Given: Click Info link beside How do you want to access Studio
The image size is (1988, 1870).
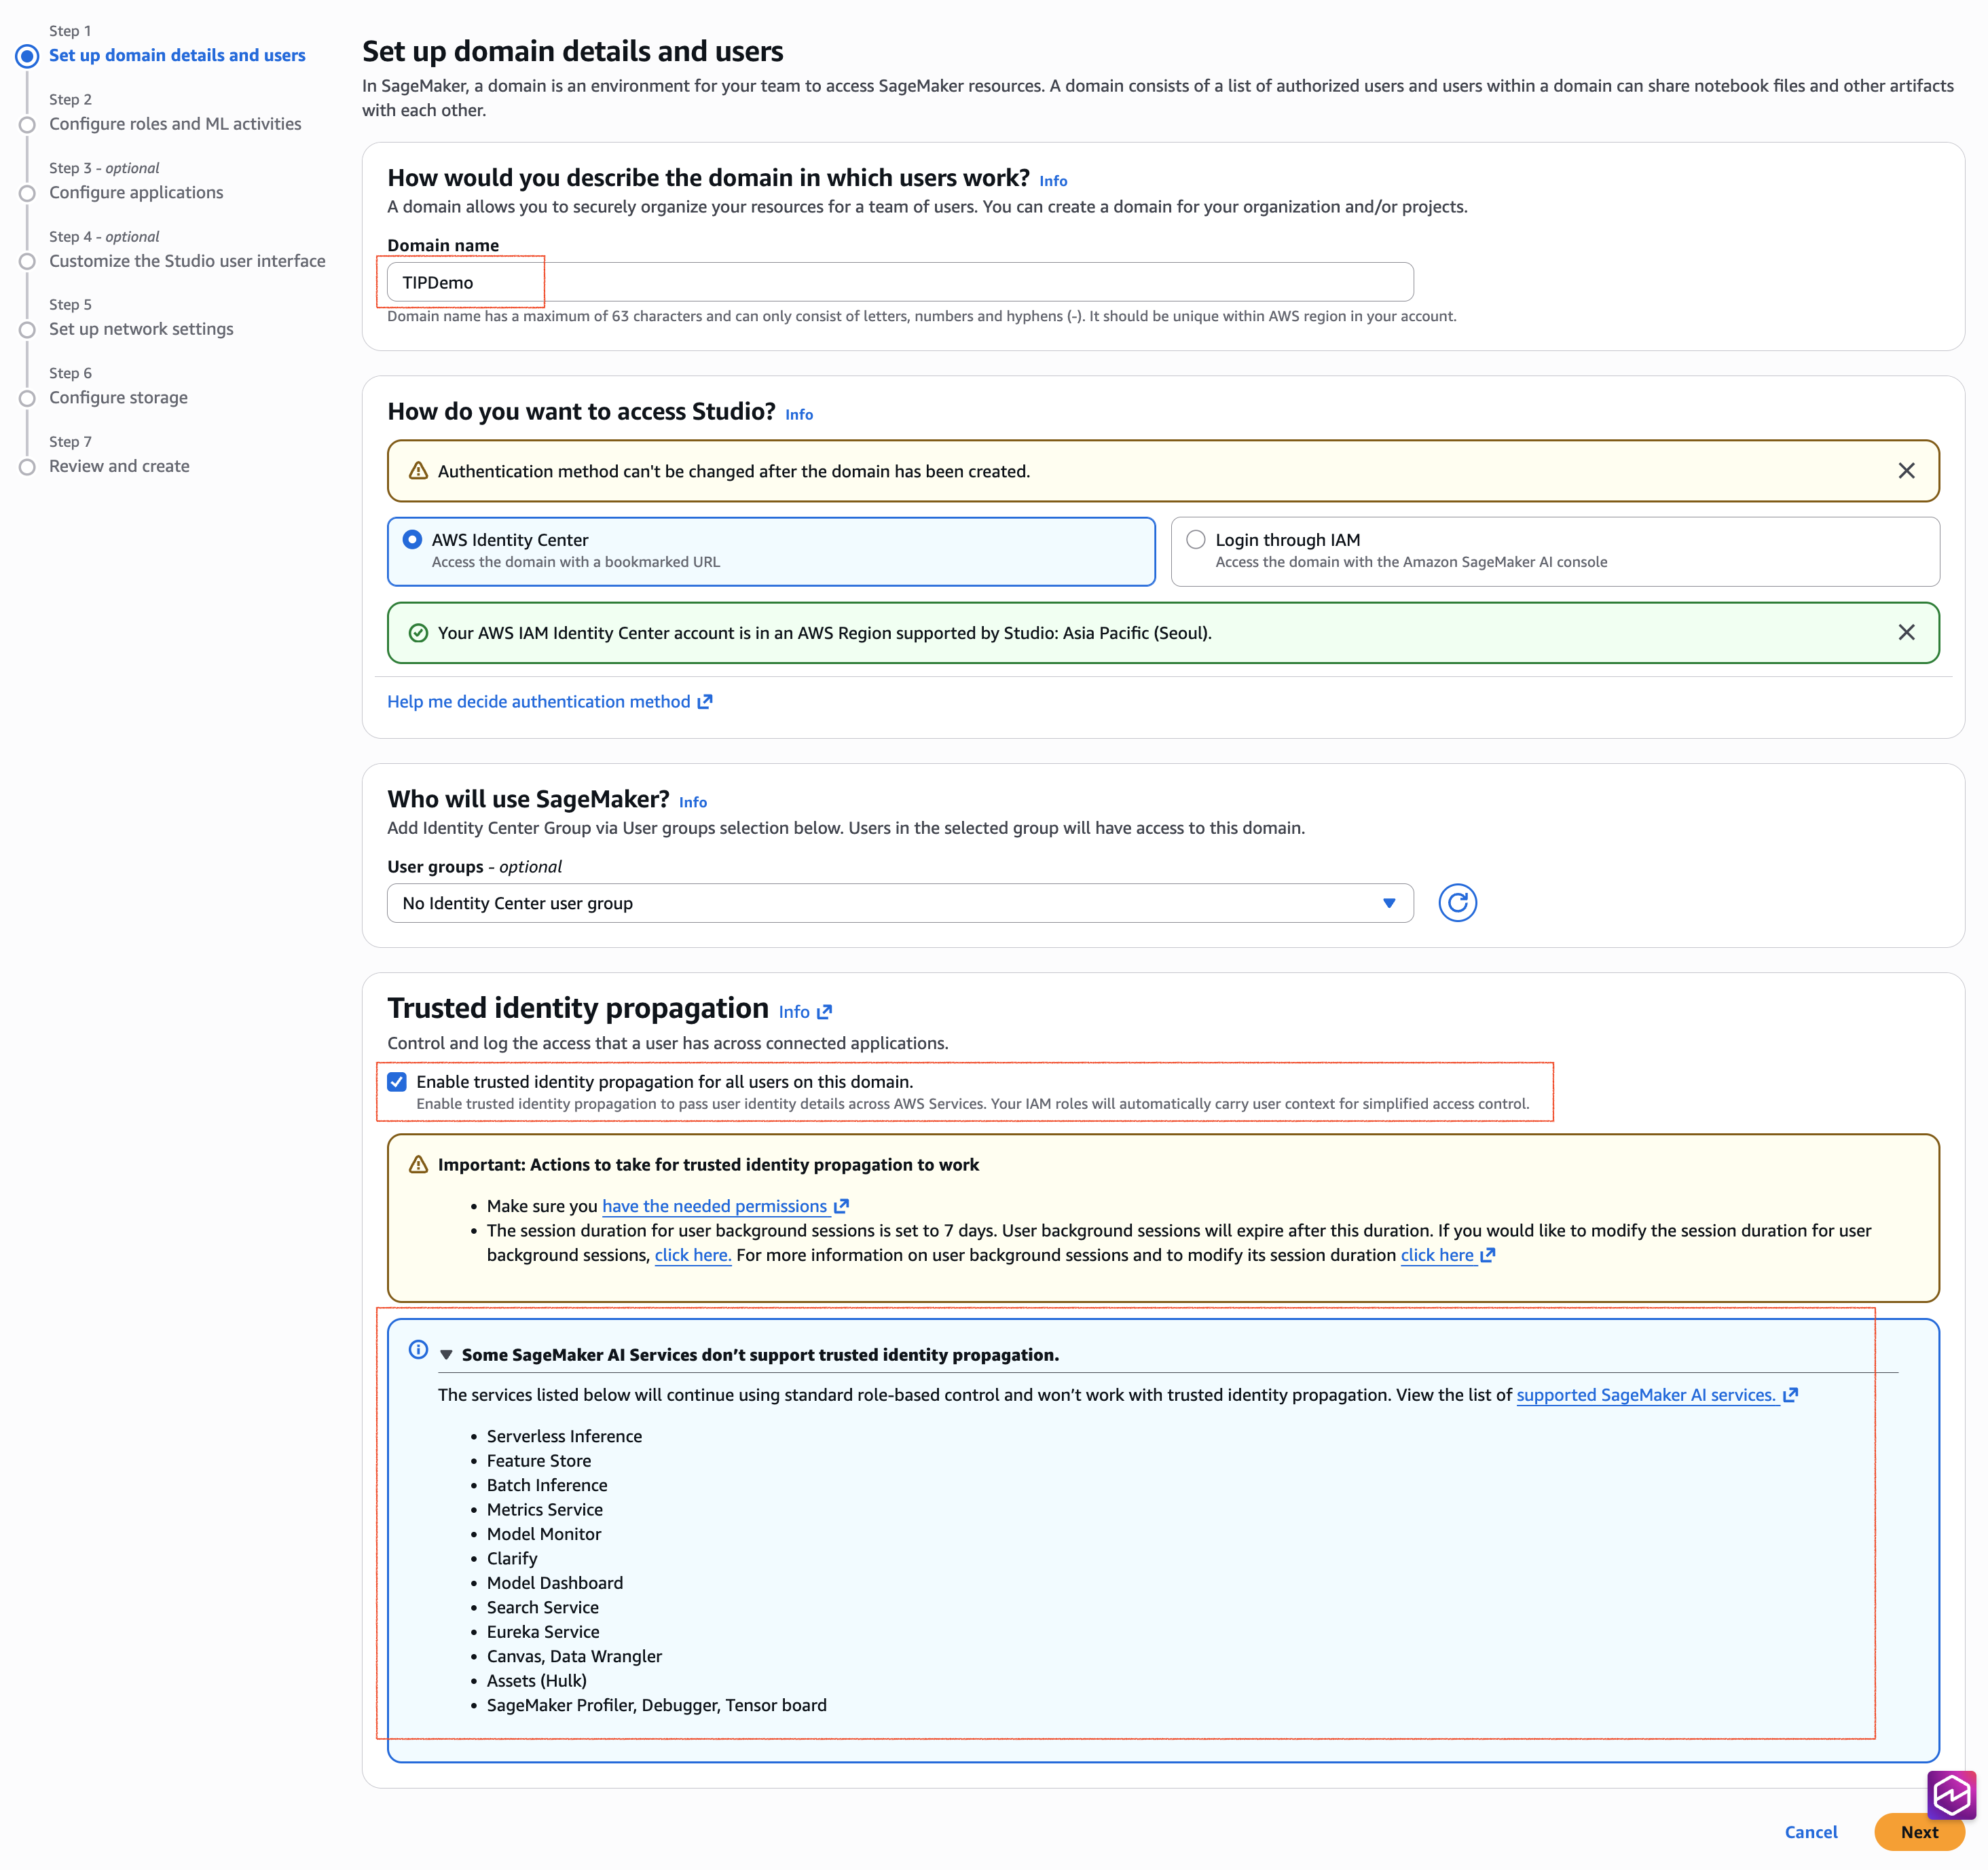Looking at the screenshot, I should tap(799, 415).
